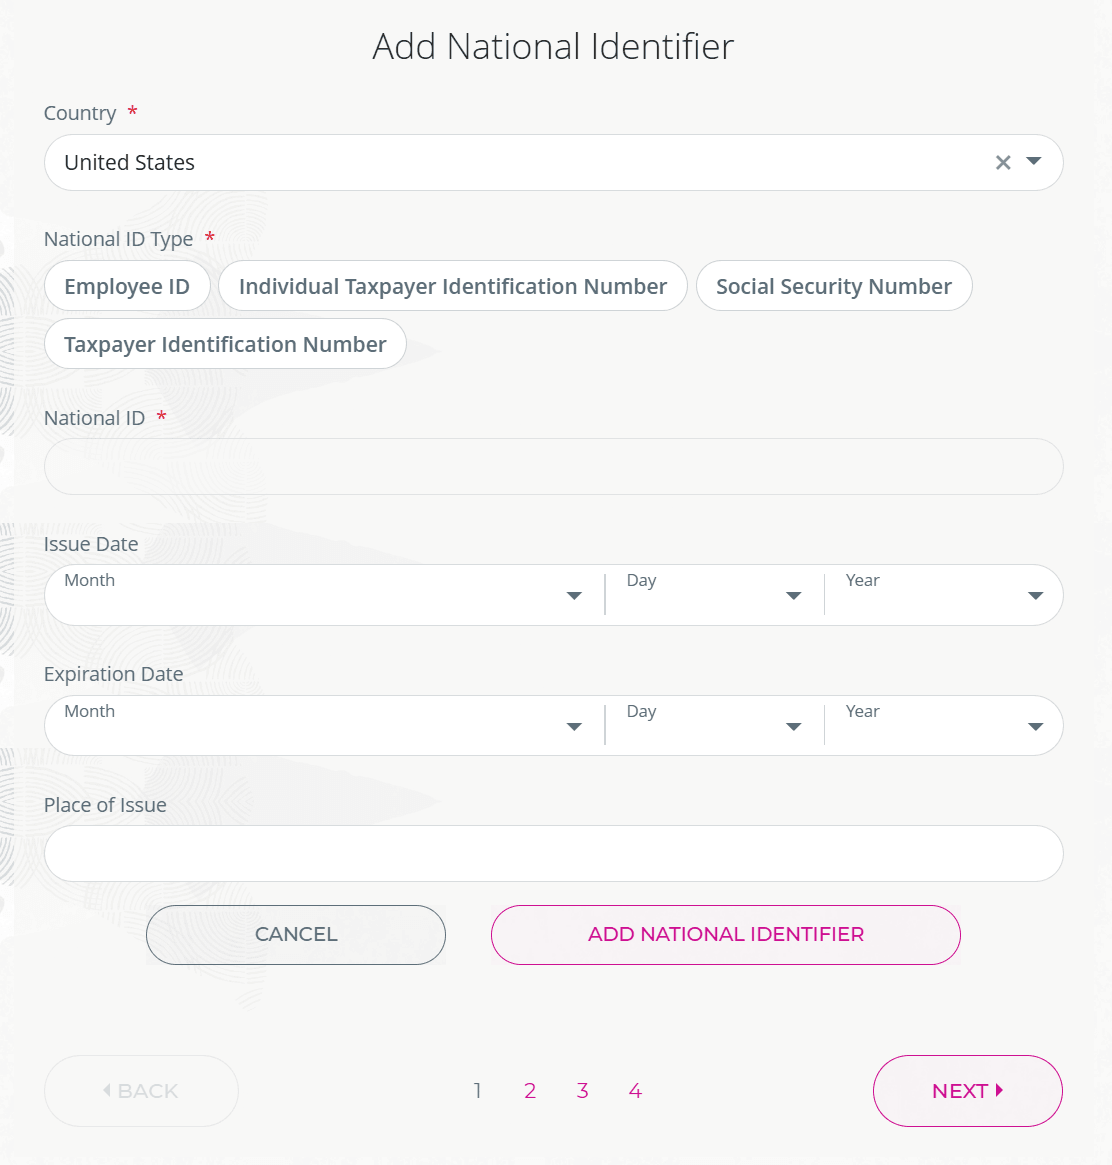Jump to step 3 page
The width and height of the screenshot is (1112, 1165).
[x=582, y=1091]
